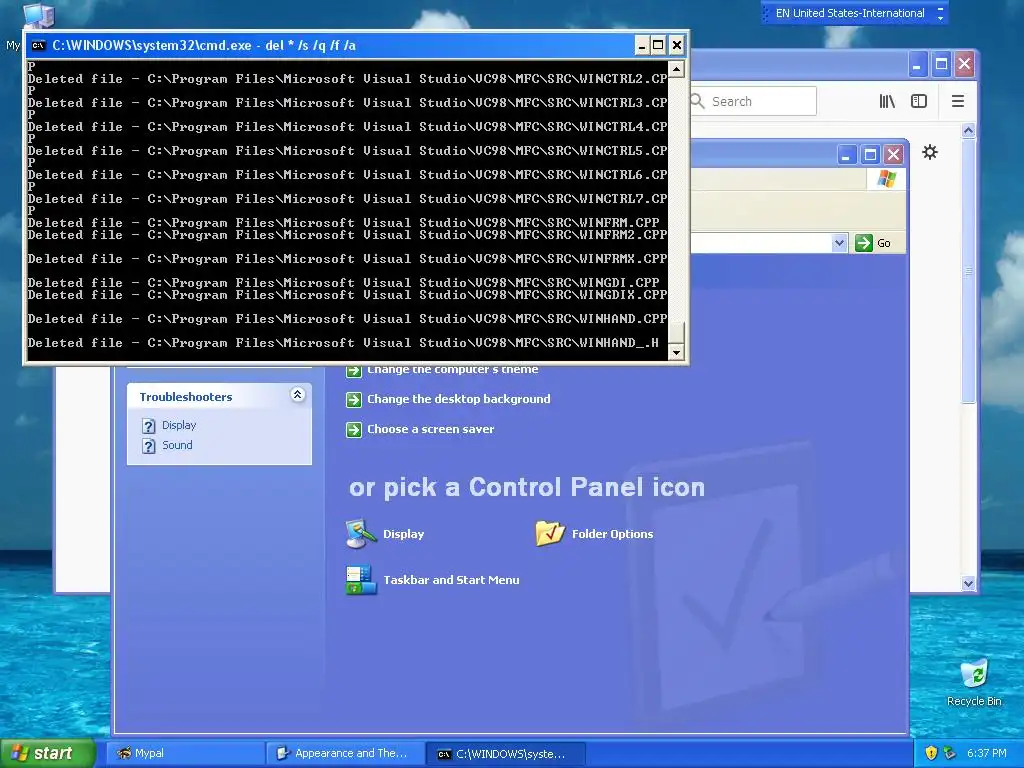Click the Sound troubleshooter help icon
Image resolution: width=1024 pixels, height=768 pixels.
[x=149, y=446]
